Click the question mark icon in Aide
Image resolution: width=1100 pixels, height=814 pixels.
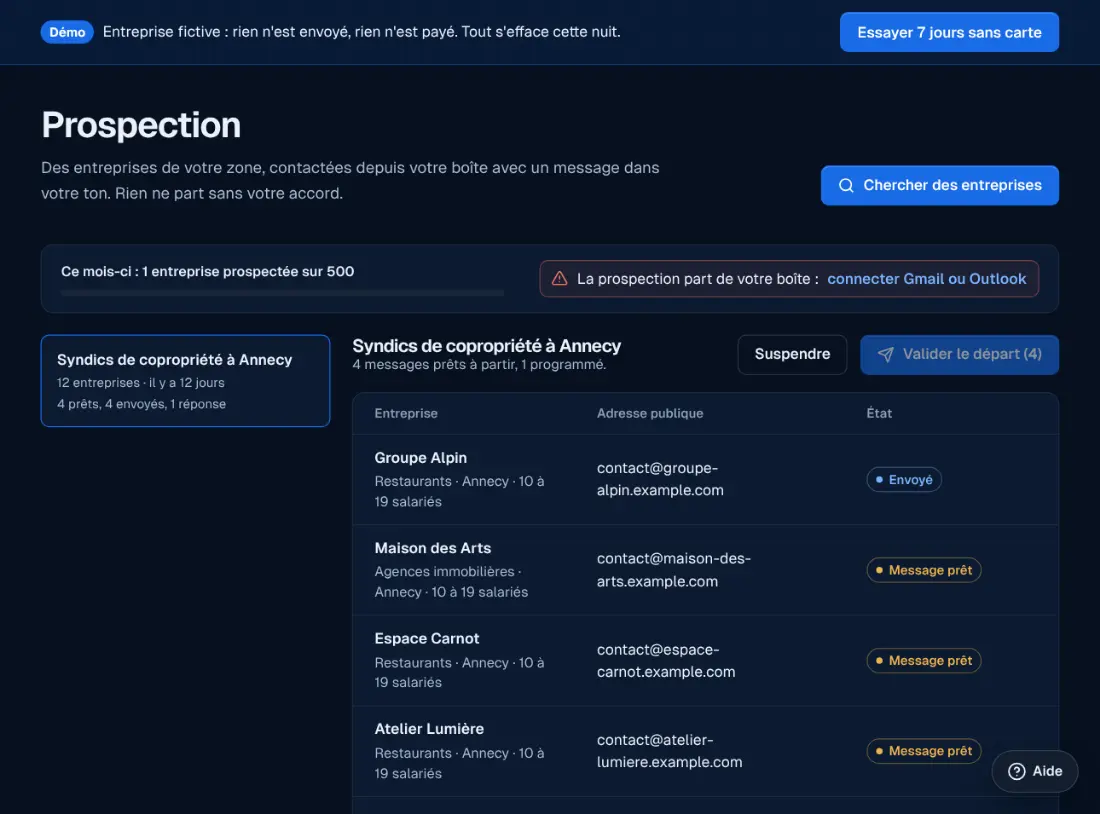click(1017, 771)
